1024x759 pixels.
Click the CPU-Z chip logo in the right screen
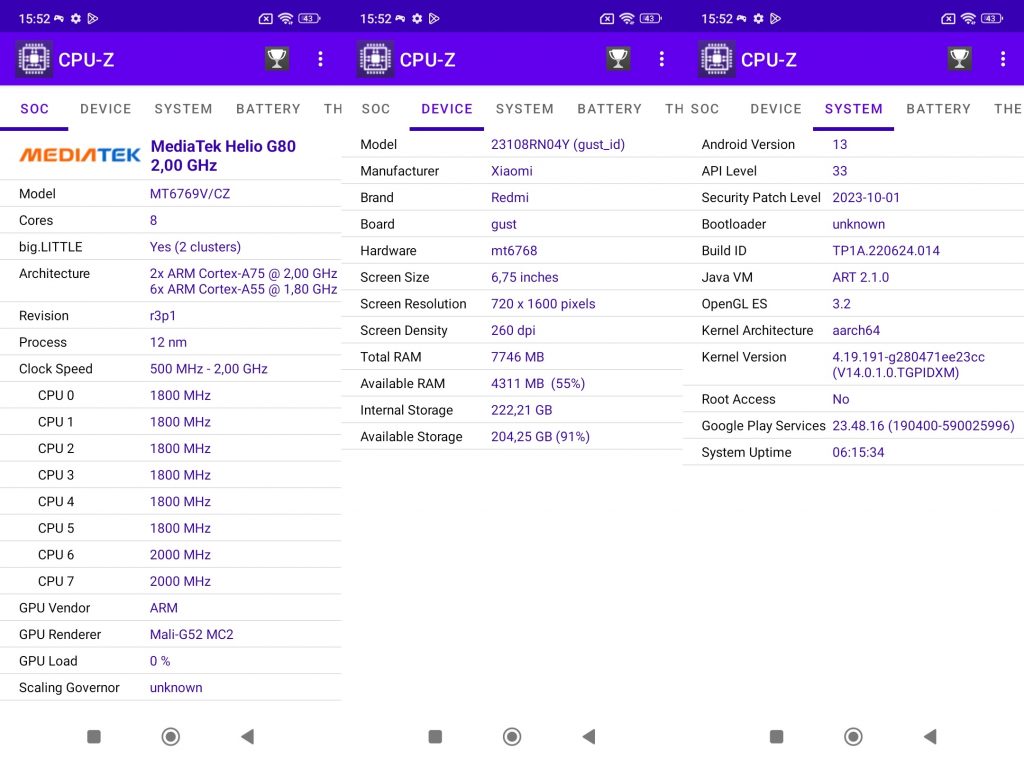tap(716, 59)
